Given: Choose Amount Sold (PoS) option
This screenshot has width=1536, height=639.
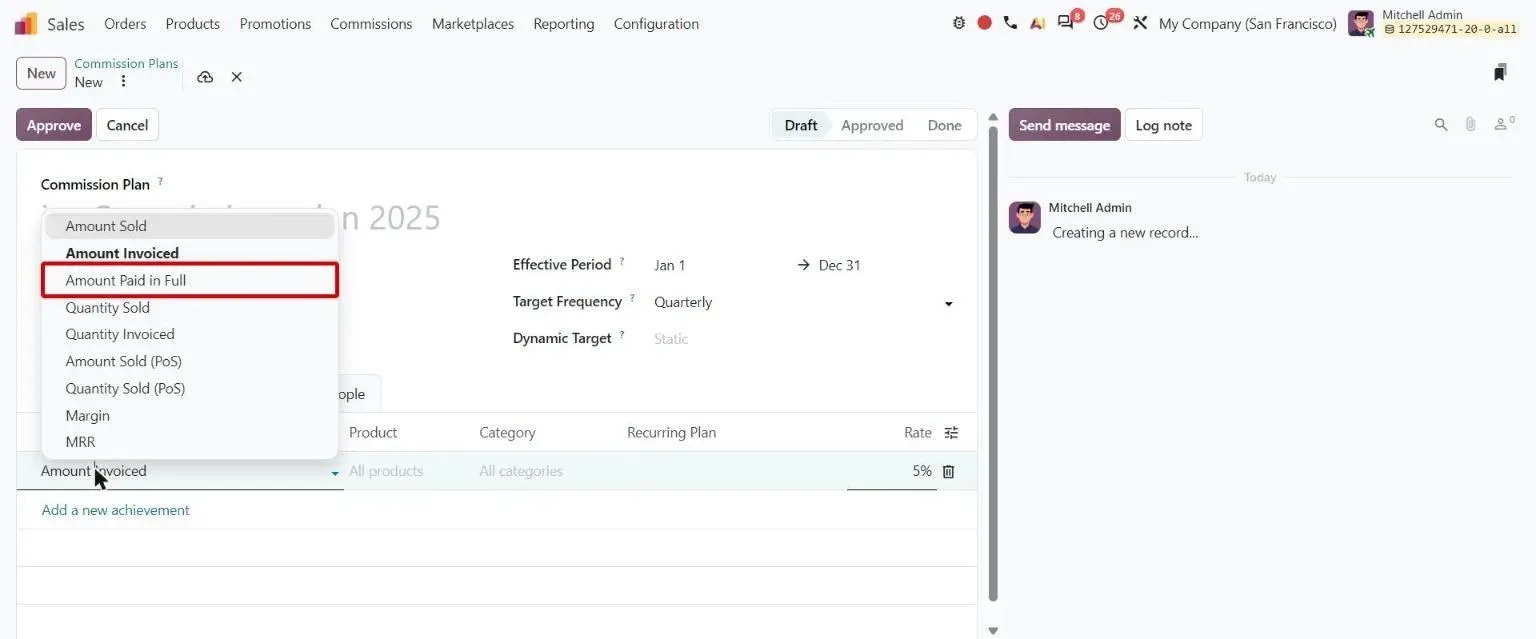Looking at the screenshot, I should [190, 361].
